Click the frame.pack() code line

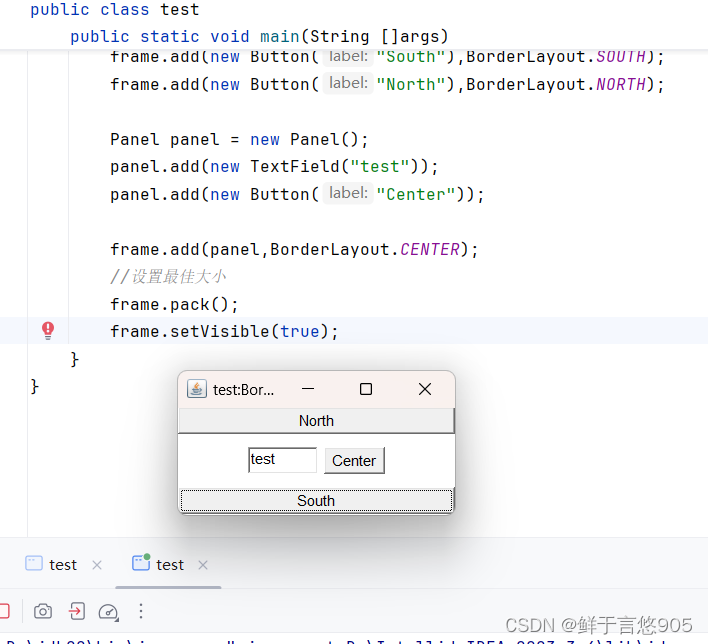click(x=174, y=304)
